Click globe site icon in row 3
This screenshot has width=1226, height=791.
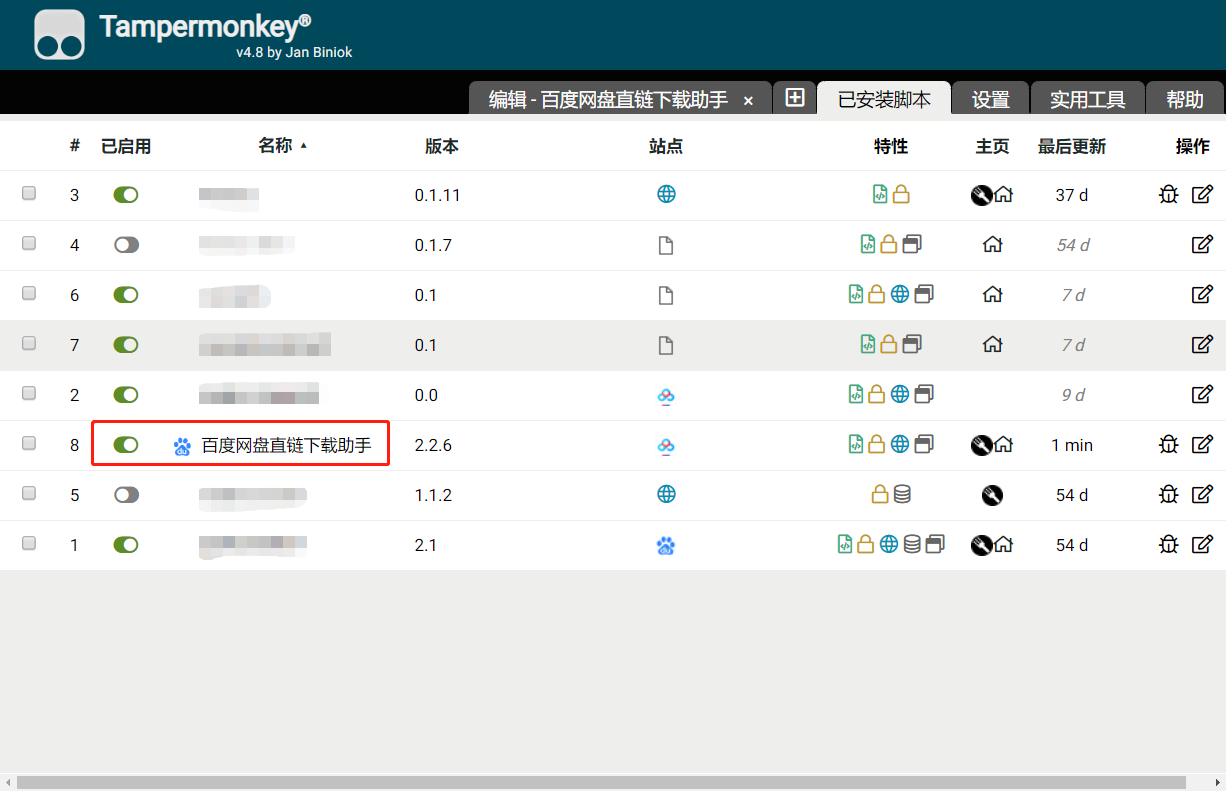[666, 195]
